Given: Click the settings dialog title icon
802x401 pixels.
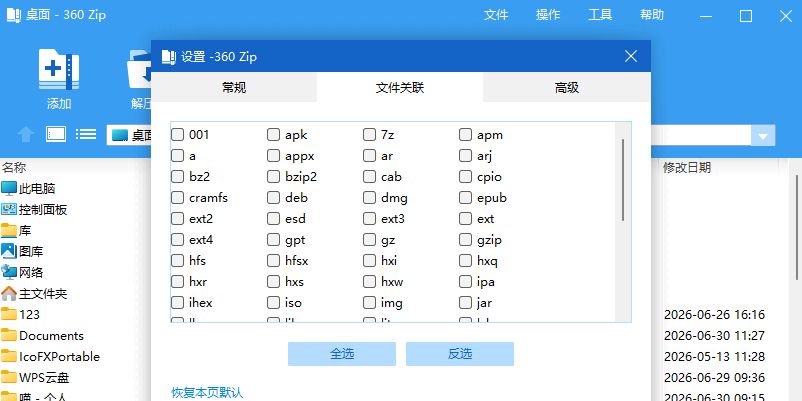Looking at the screenshot, I should 169,56.
